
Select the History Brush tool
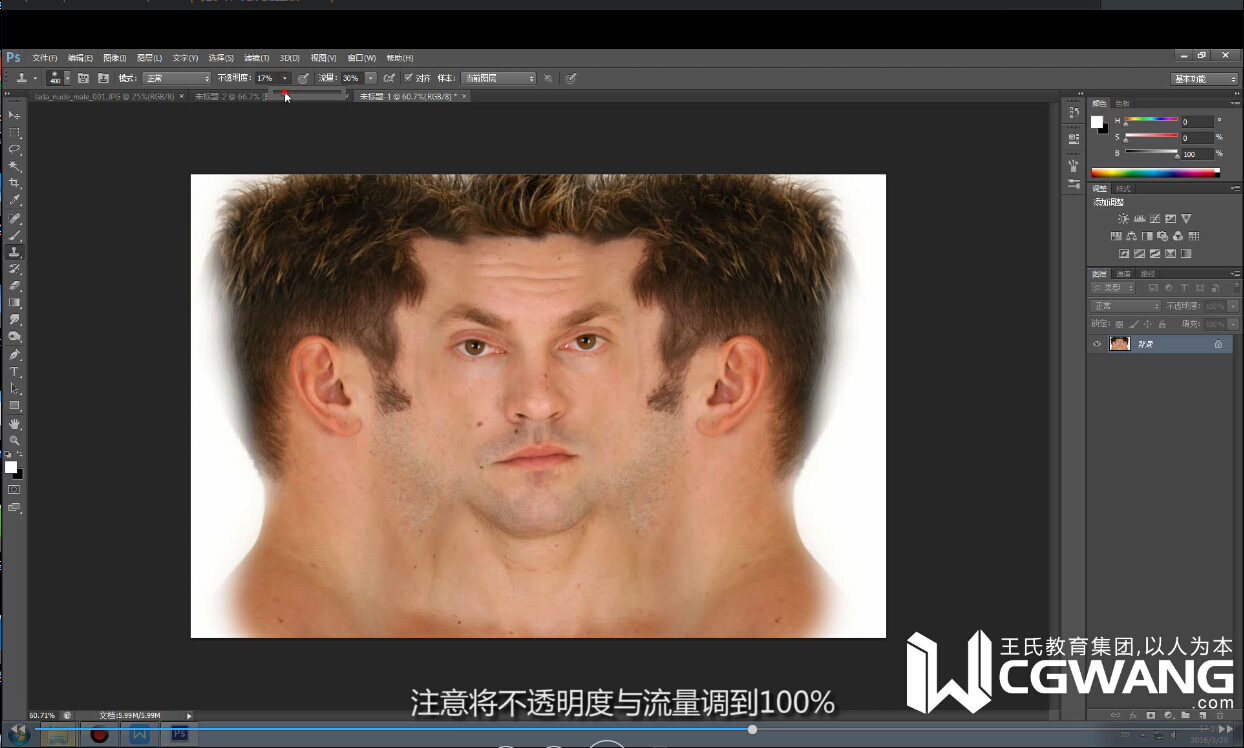coord(14,269)
